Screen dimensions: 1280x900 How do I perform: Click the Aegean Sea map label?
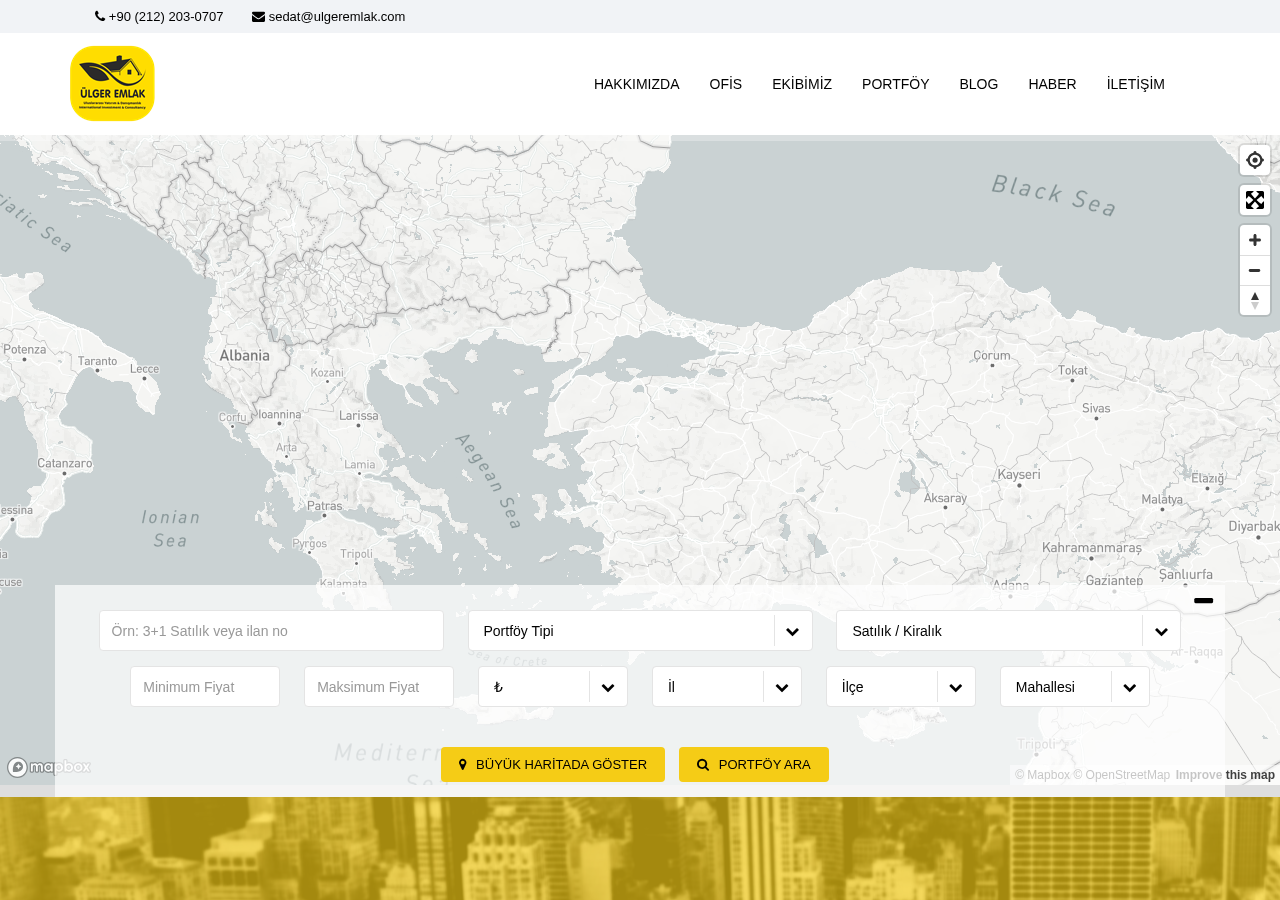click(488, 480)
